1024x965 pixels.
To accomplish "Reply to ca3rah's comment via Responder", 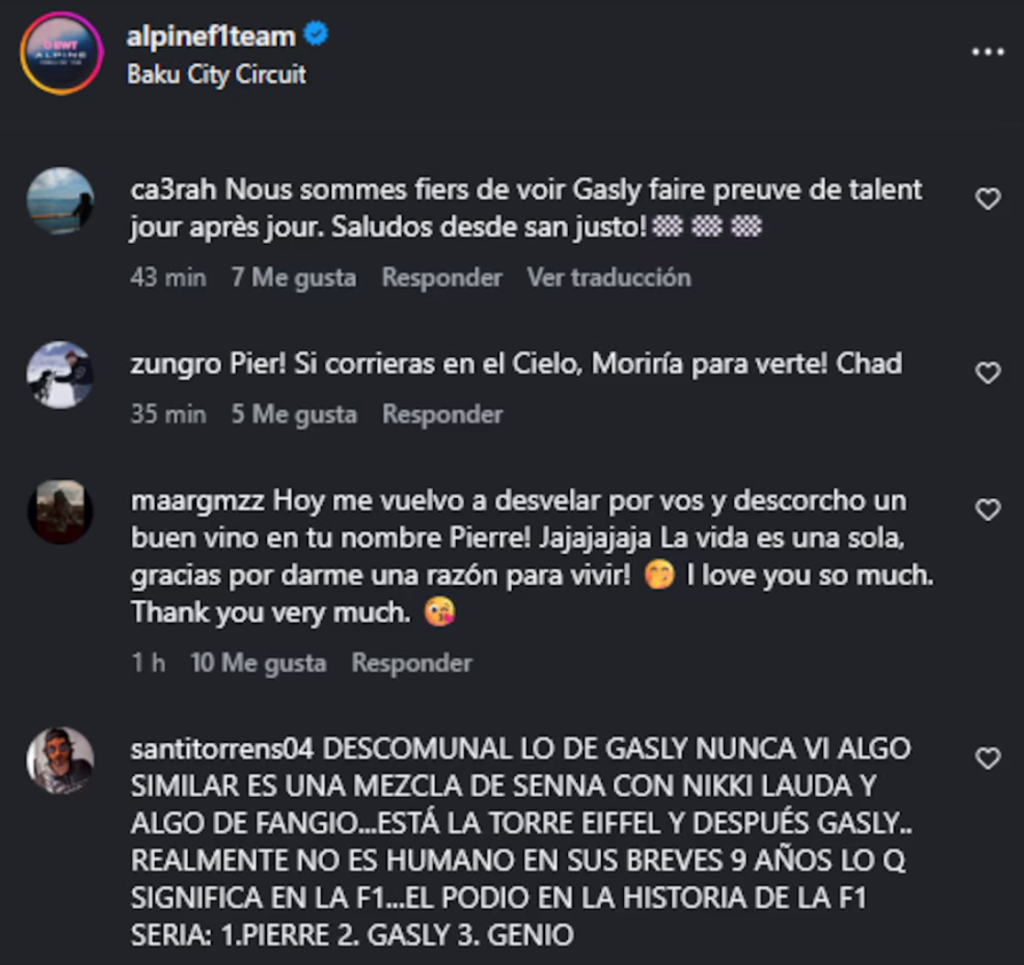I will tap(442, 277).
